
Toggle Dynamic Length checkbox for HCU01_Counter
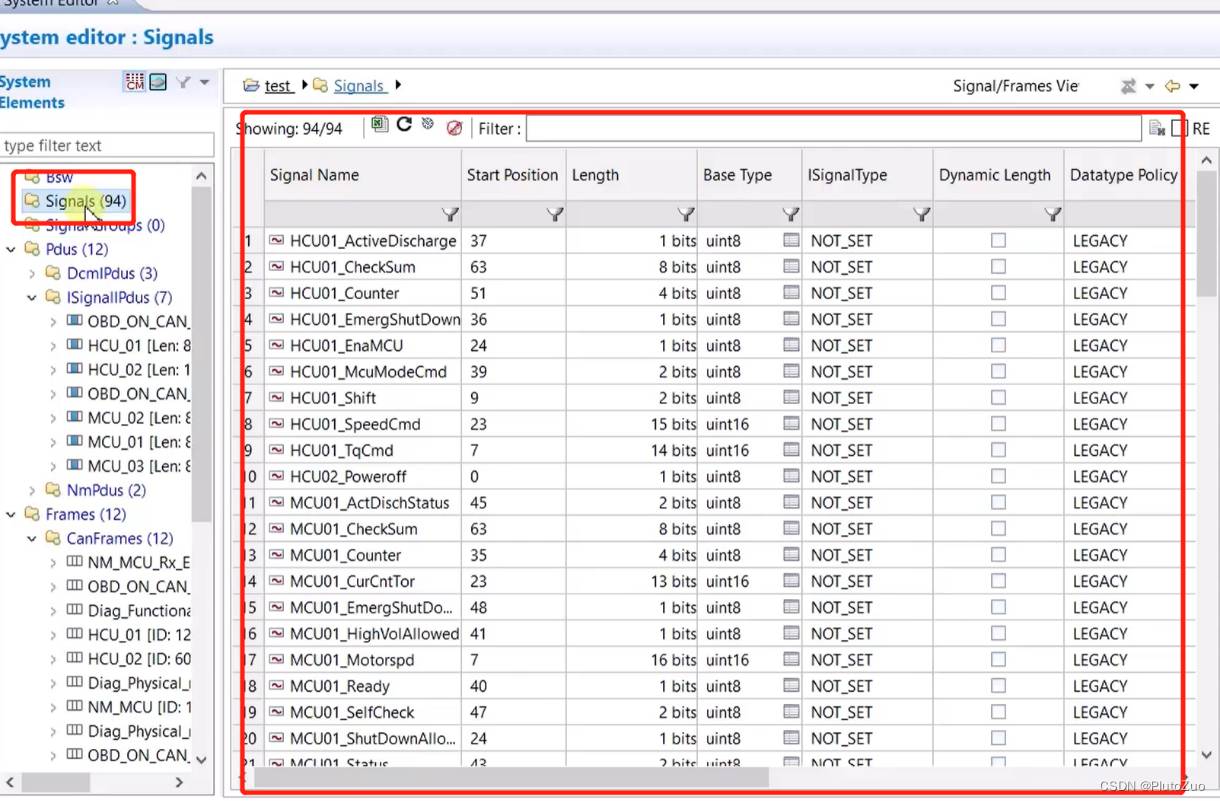pos(998,293)
